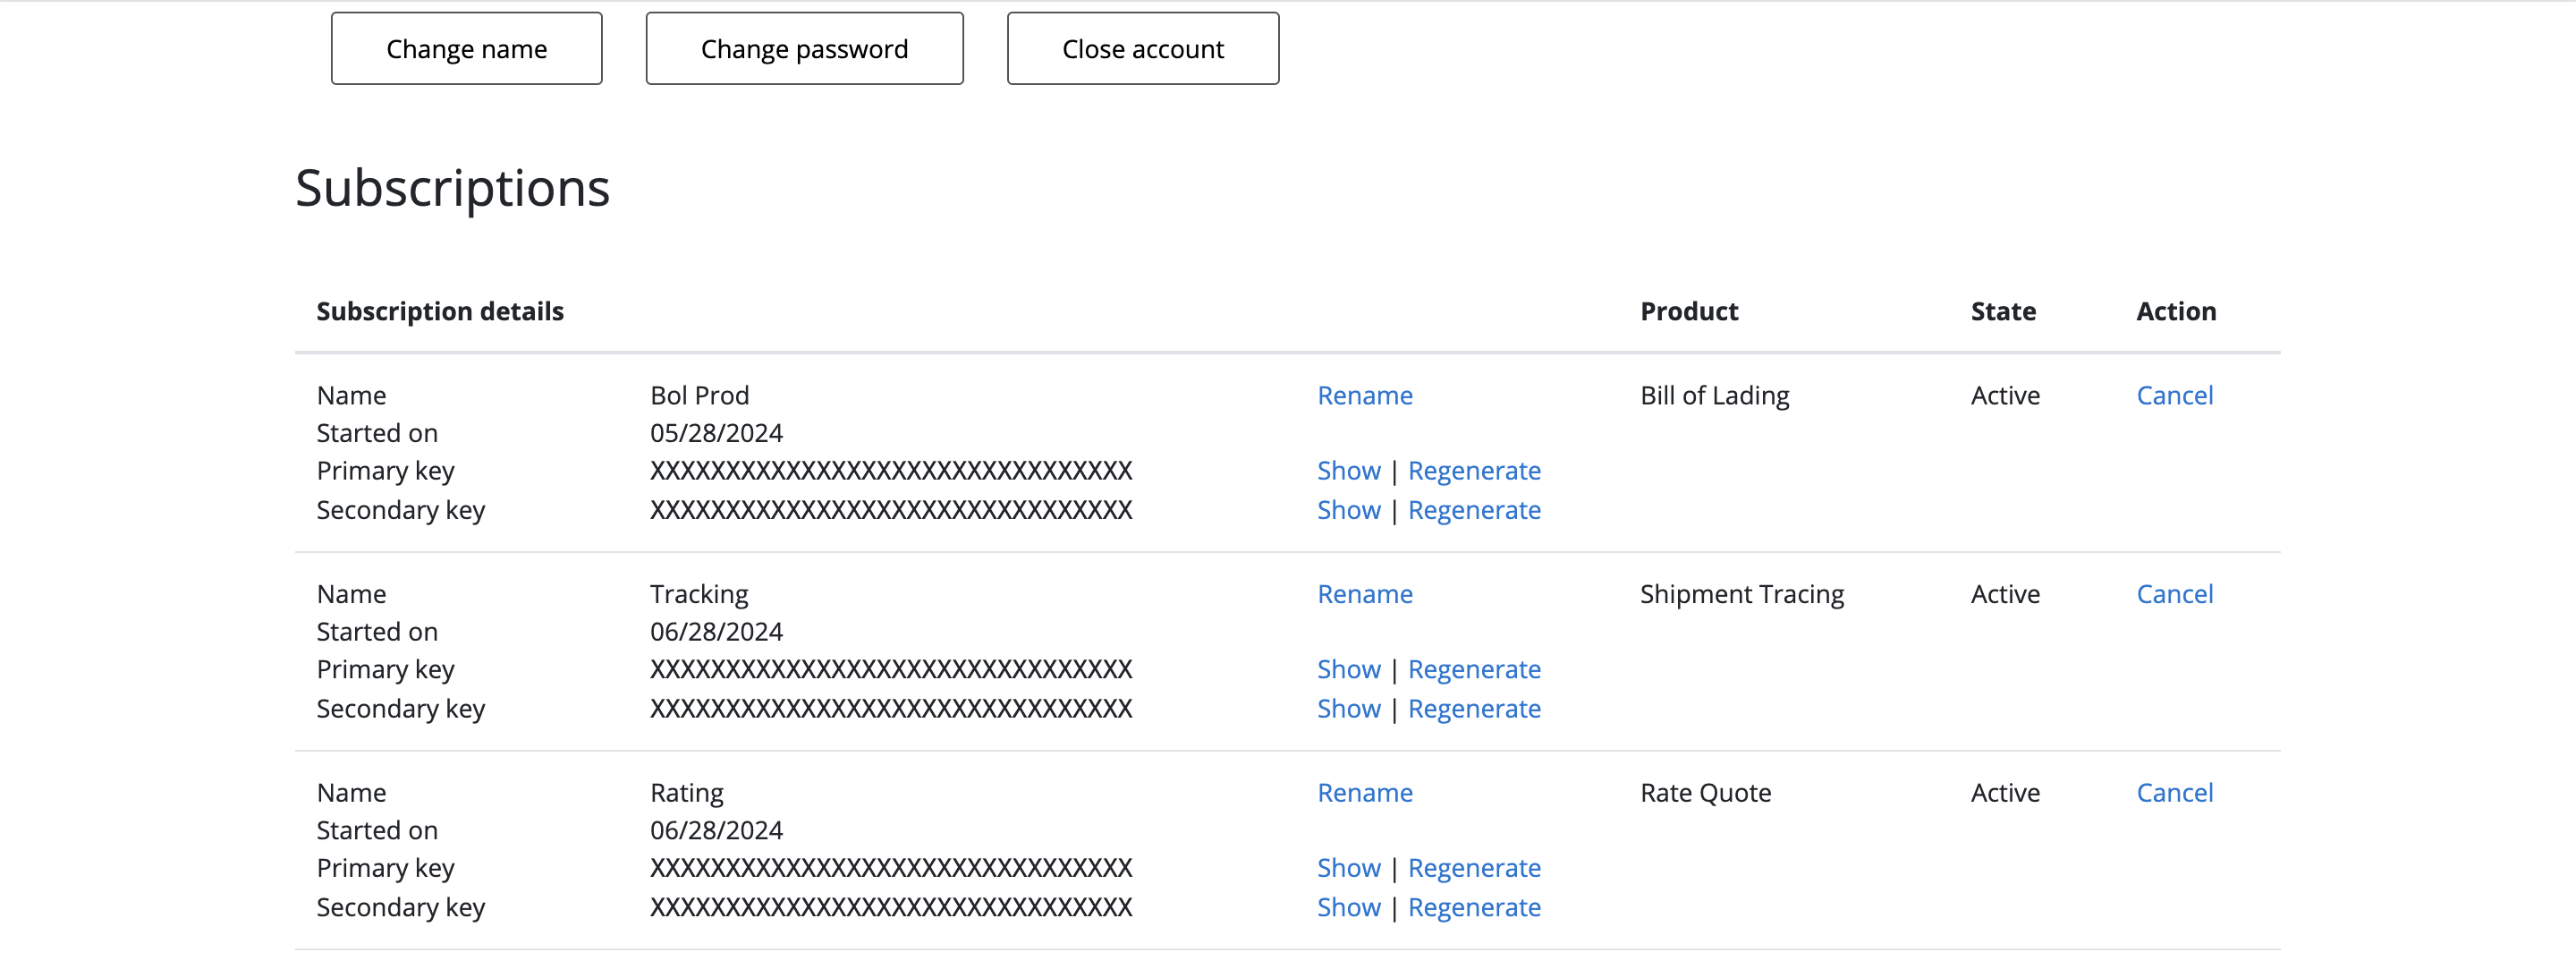The height and width of the screenshot is (961, 2576).
Task: Show the Rating secondary key
Action: coord(1348,907)
